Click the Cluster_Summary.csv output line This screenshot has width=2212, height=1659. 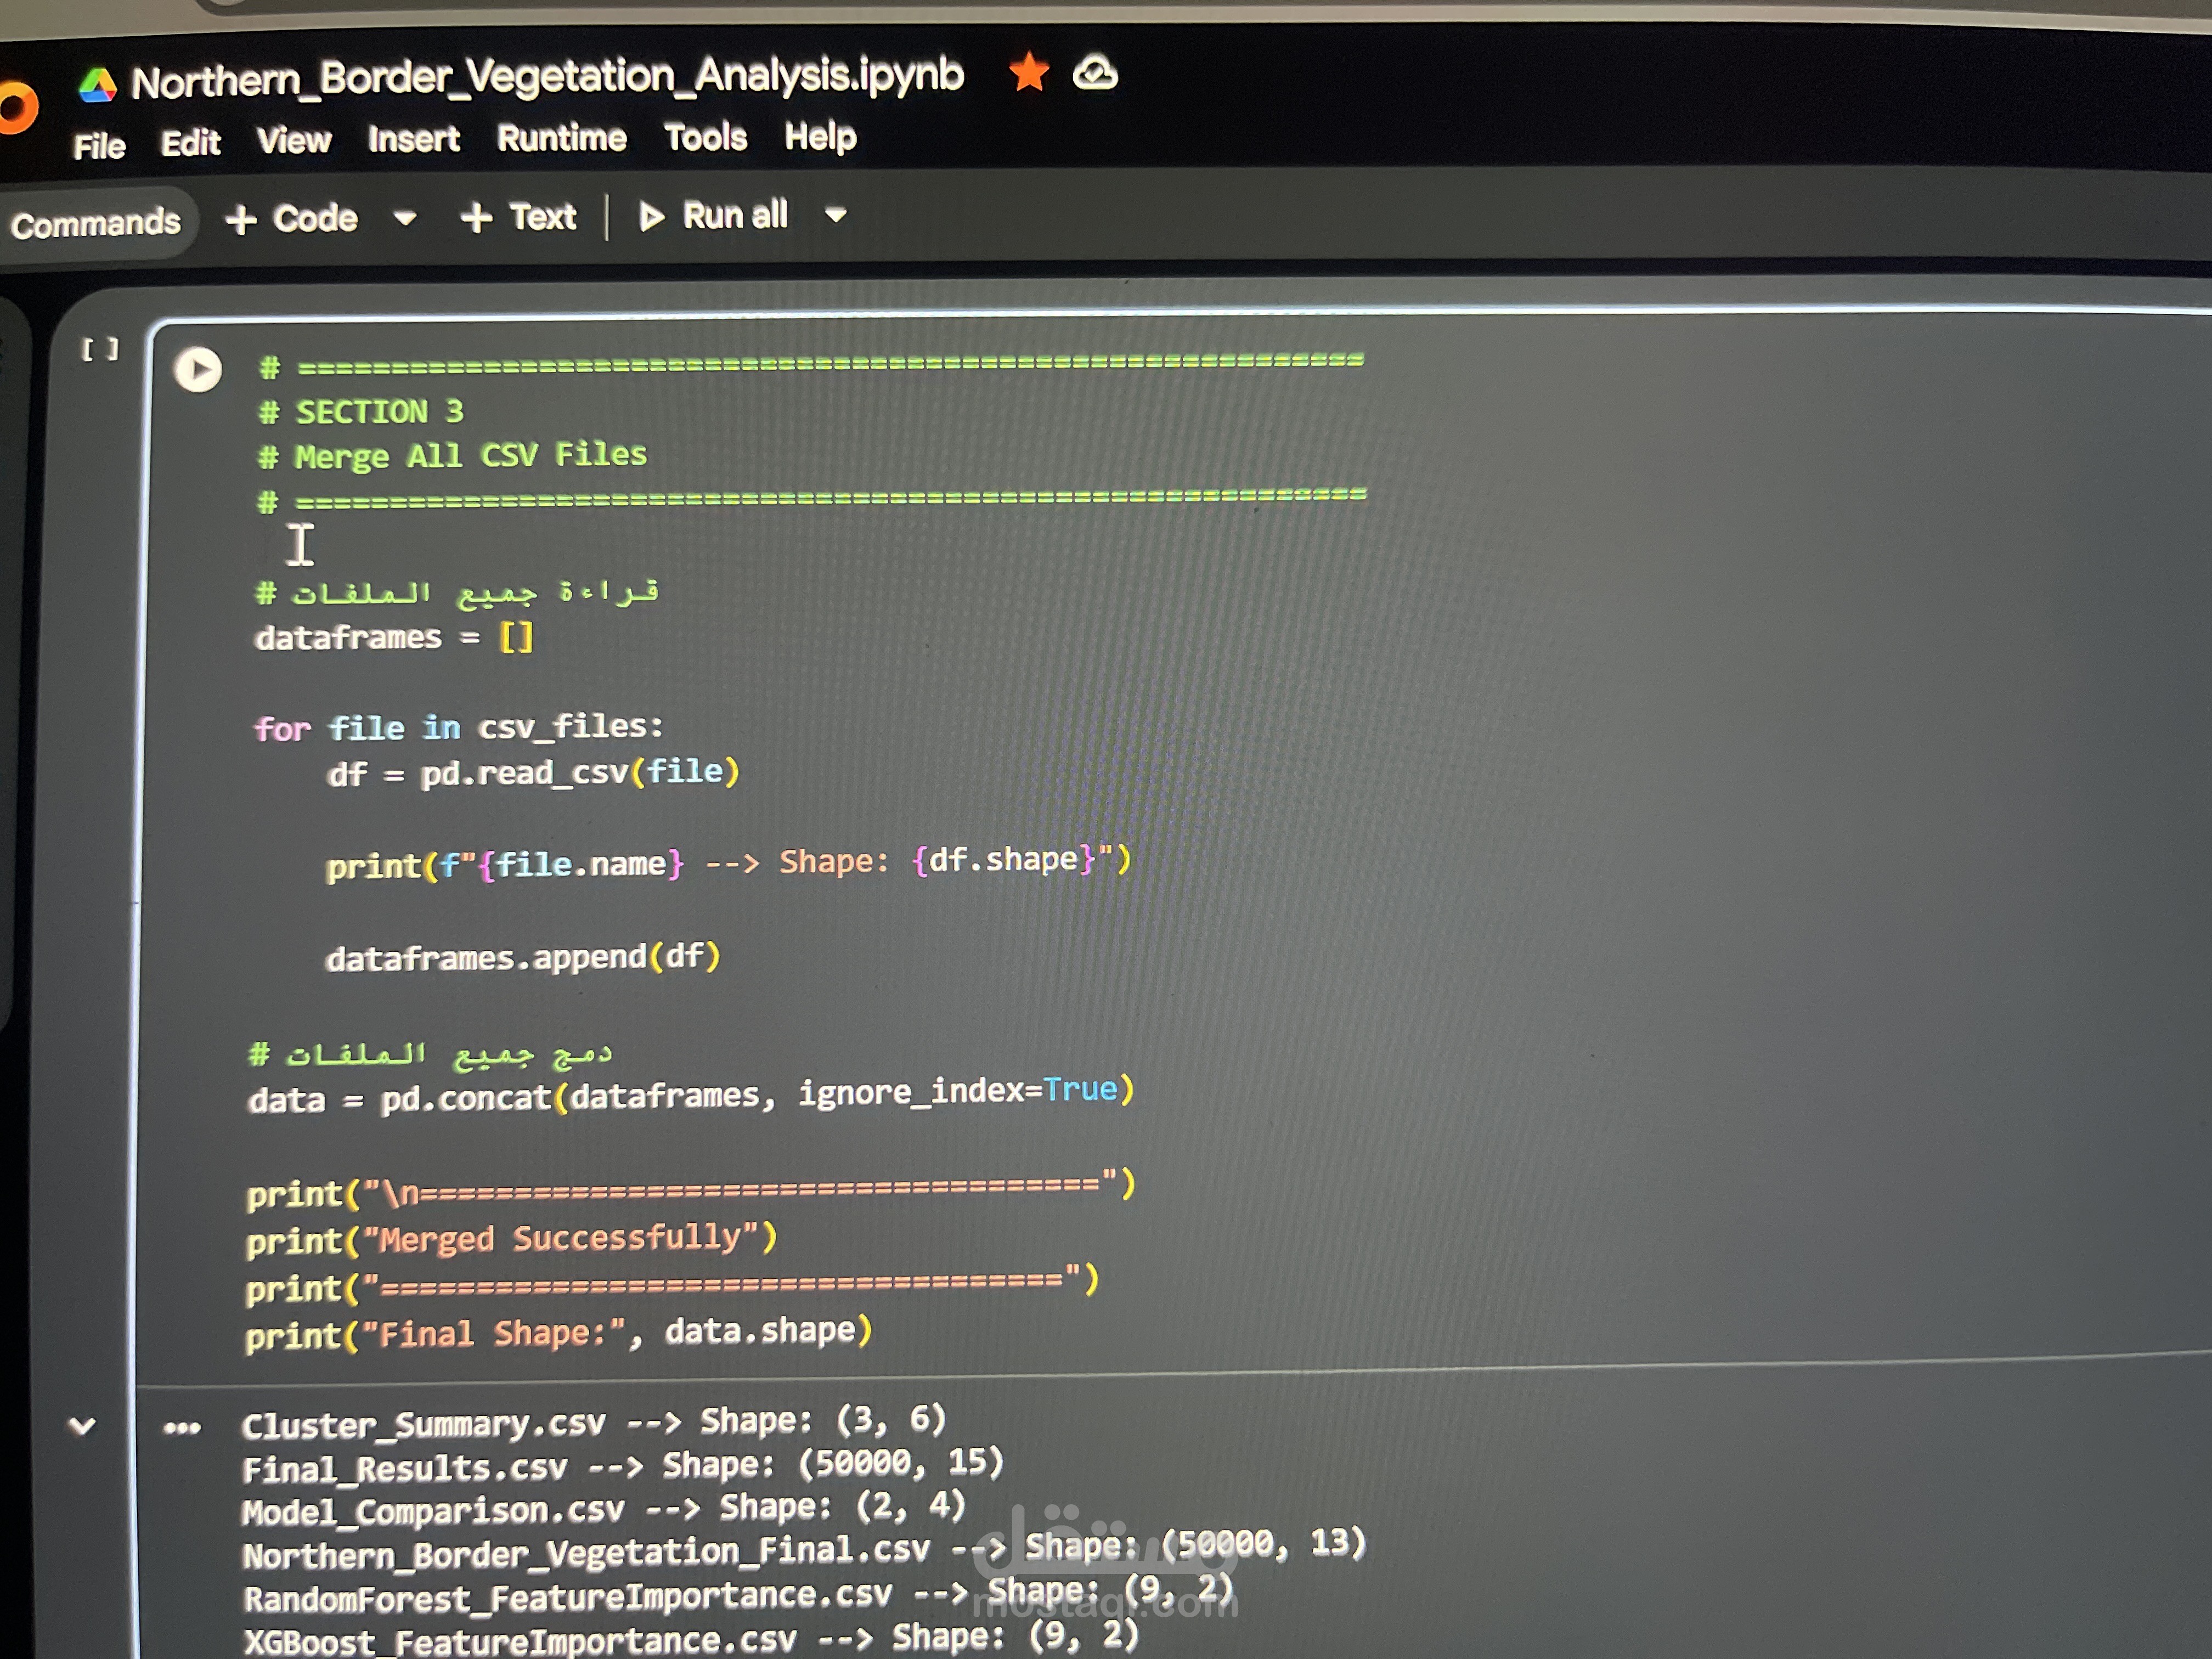tap(594, 1422)
